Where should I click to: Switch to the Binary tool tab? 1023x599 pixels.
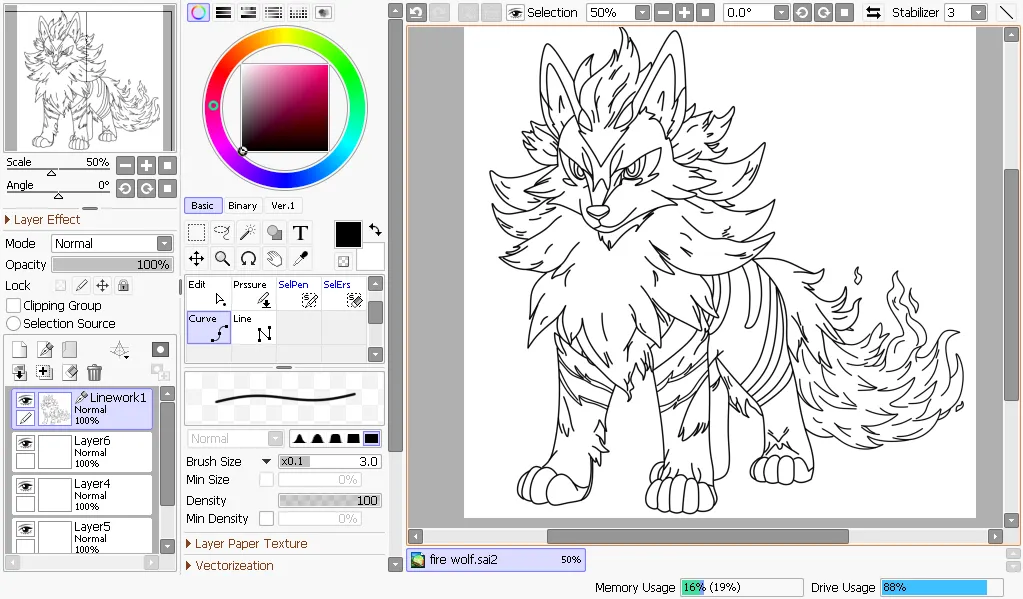tap(242, 206)
